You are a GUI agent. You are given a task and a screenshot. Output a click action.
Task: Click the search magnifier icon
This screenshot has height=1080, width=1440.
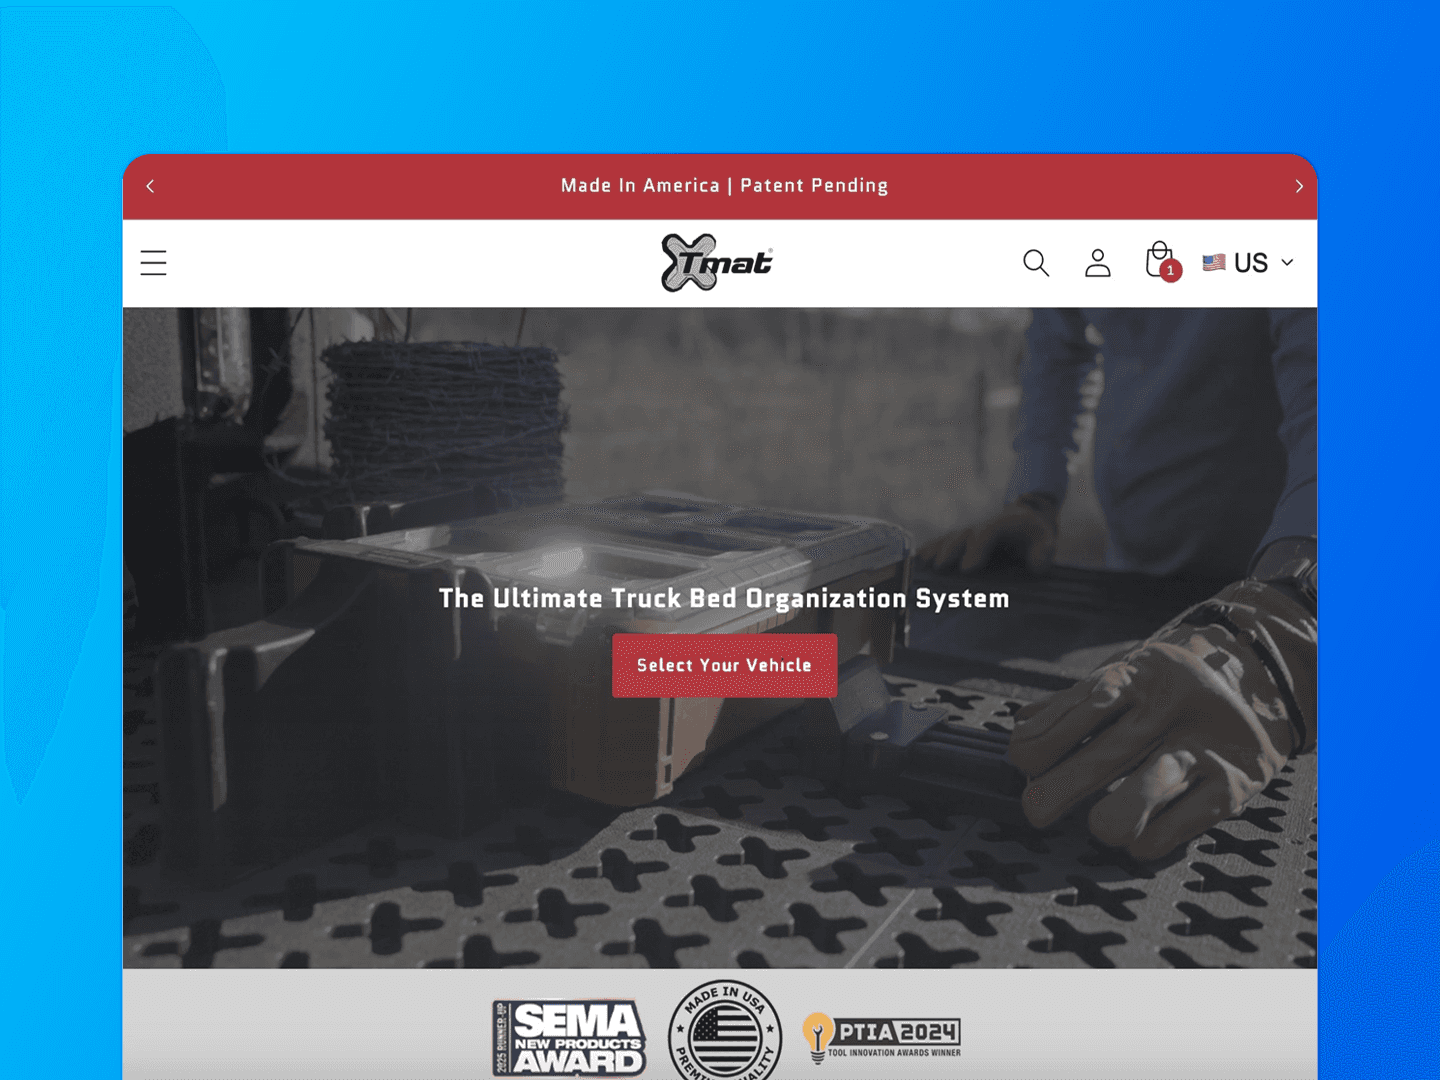(1036, 263)
